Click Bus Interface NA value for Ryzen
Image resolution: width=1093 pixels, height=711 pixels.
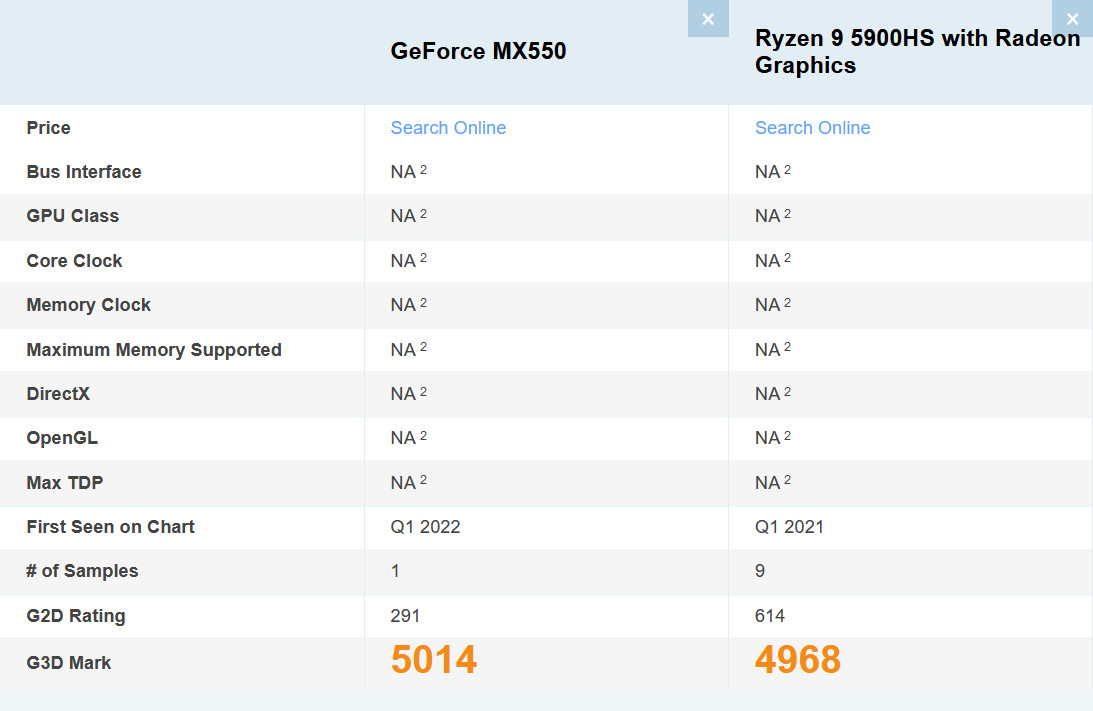pos(773,171)
